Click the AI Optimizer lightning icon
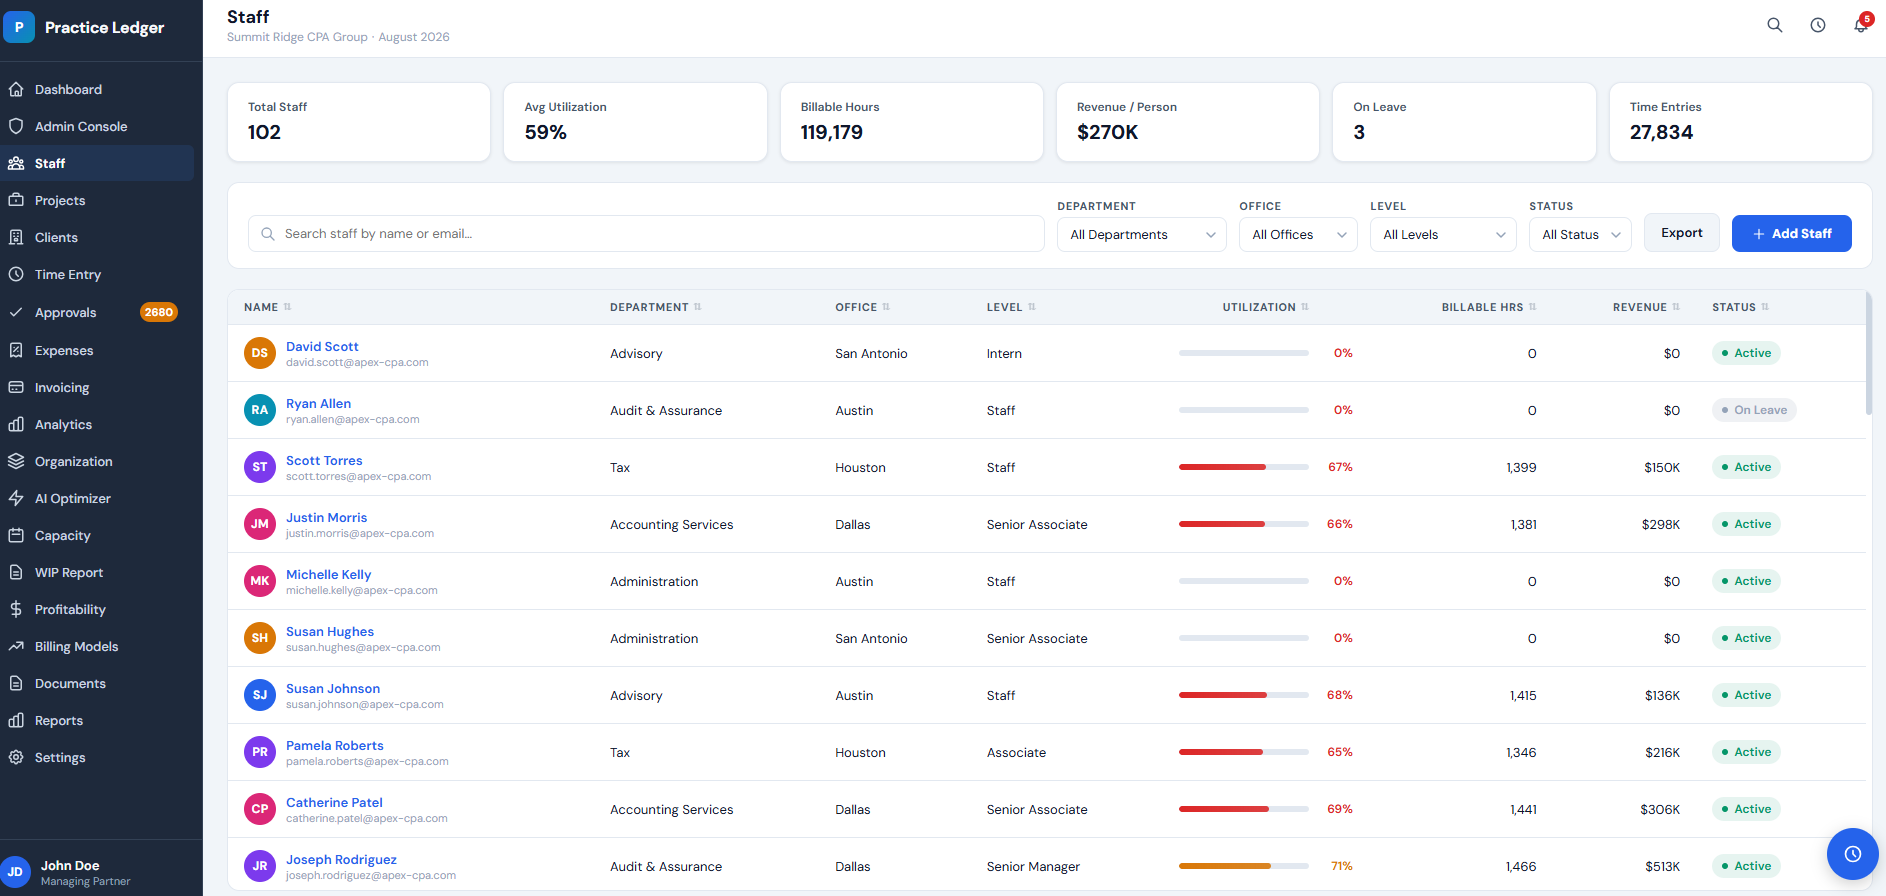Screen dimensions: 1886x896 (16, 498)
